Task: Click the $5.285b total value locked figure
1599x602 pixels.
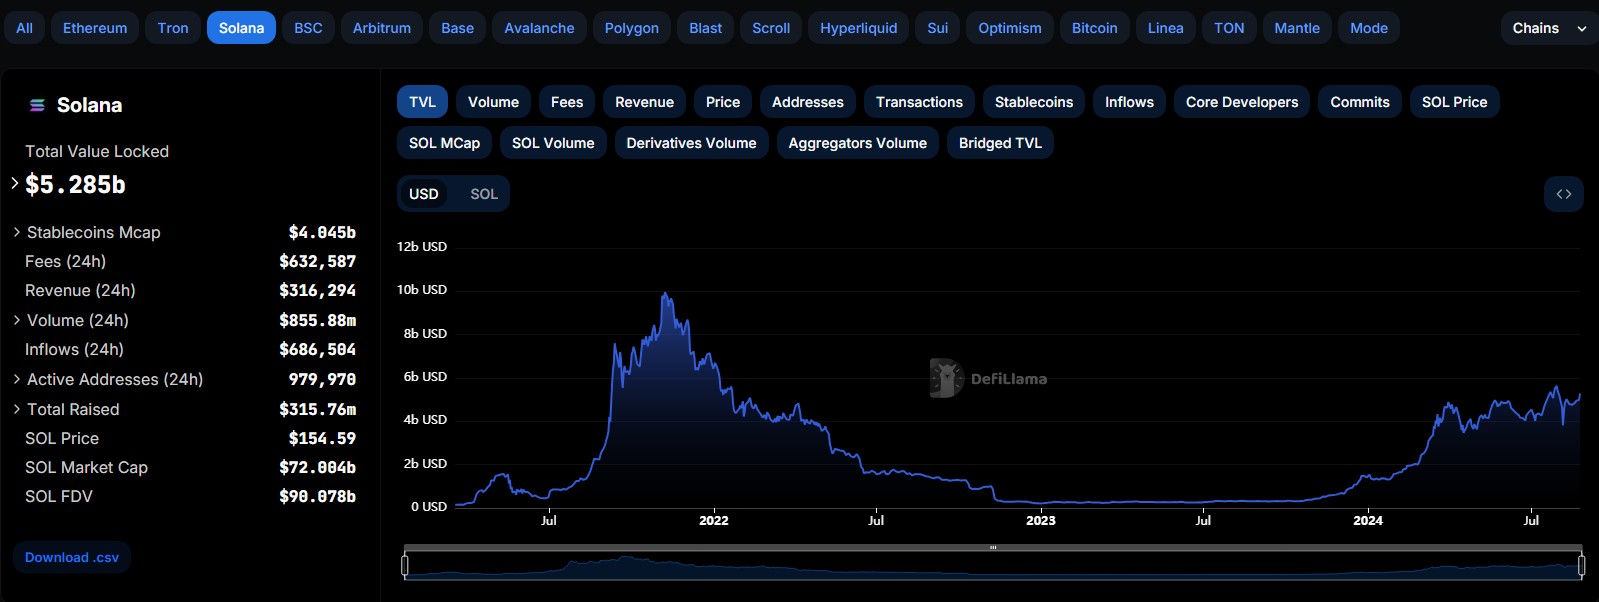Action: (76, 185)
